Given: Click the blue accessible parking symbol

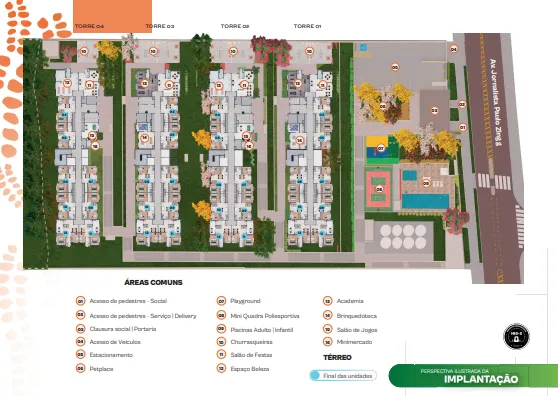Looking at the screenshot, I should coord(363,47).
